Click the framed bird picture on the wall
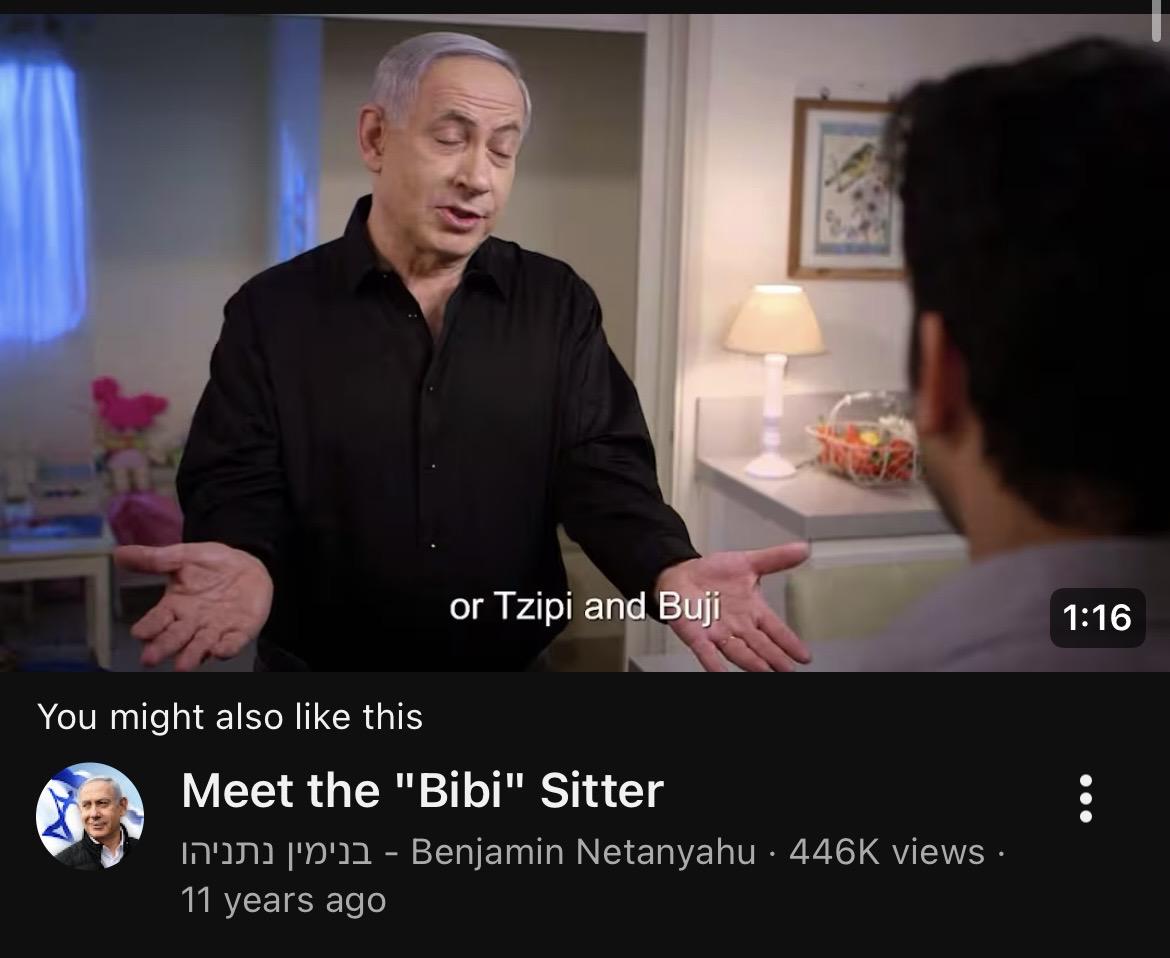Image resolution: width=1170 pixels, height=958 pixels. [847, 189]
